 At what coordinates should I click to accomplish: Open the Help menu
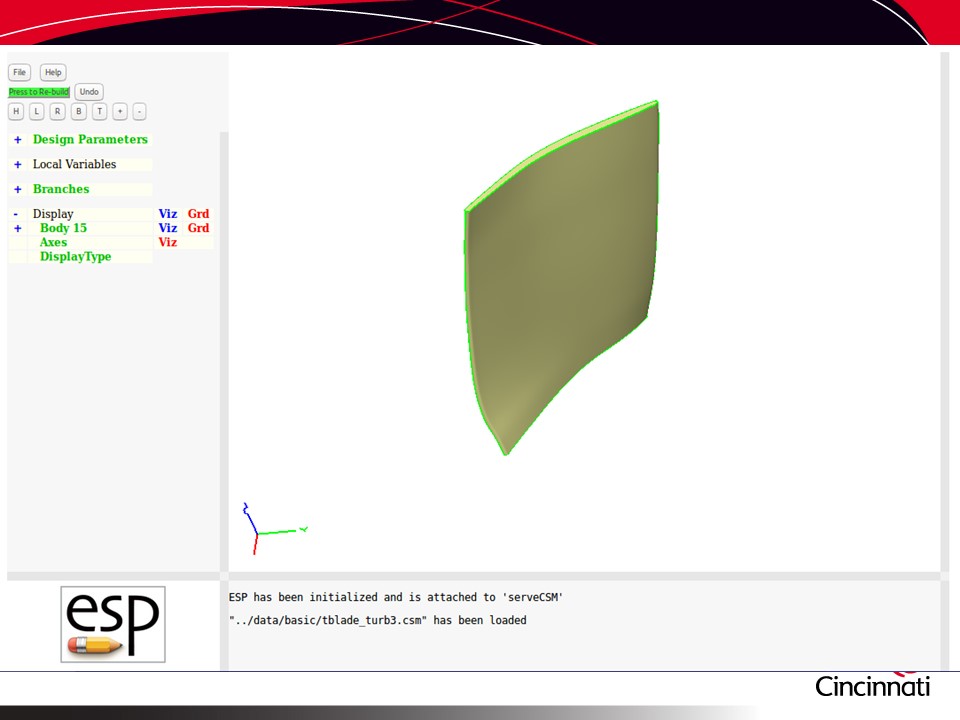(x=53, y=72)
